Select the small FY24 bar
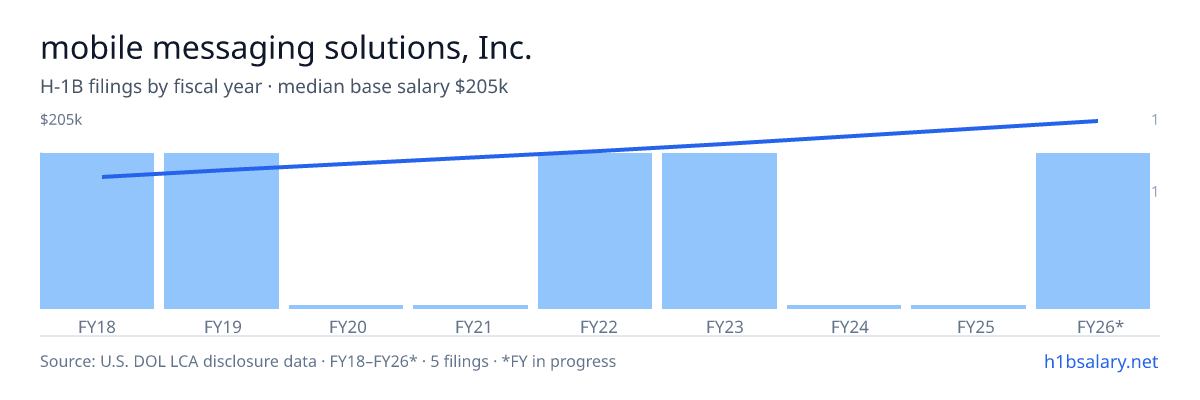The width and height of the screenshot is (1200, 400). pyautogui.click(x=844, y=307)
